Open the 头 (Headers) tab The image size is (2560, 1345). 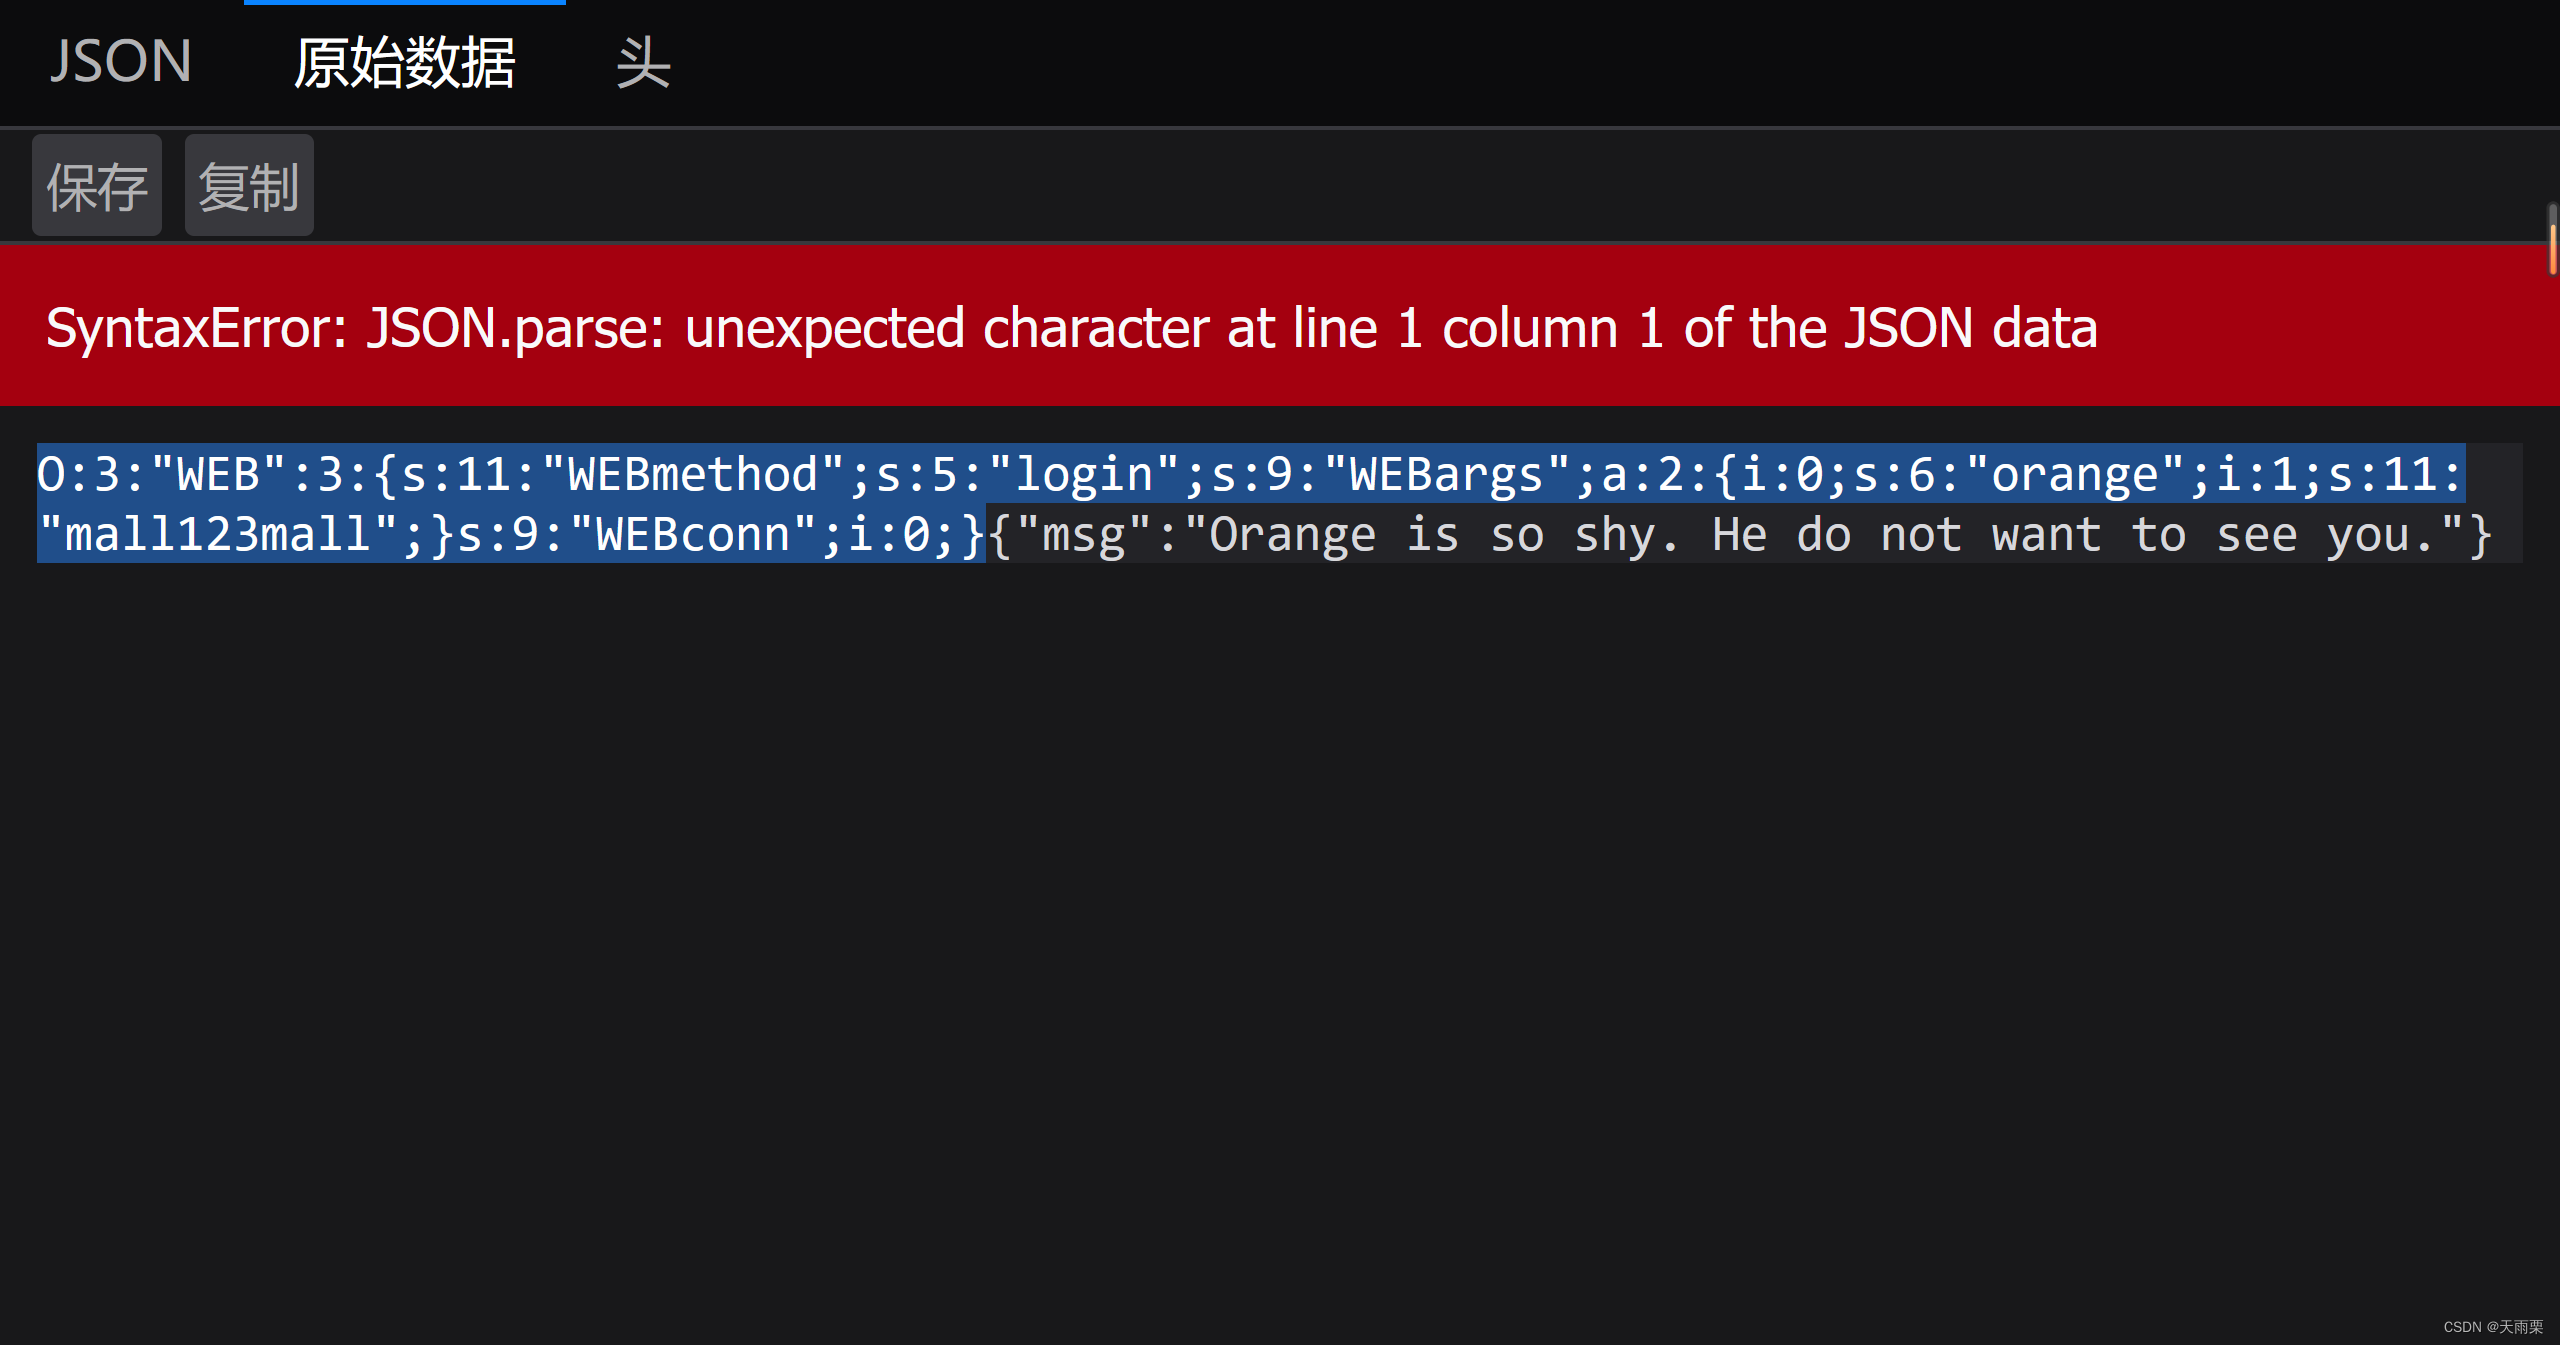coord(643,62)
